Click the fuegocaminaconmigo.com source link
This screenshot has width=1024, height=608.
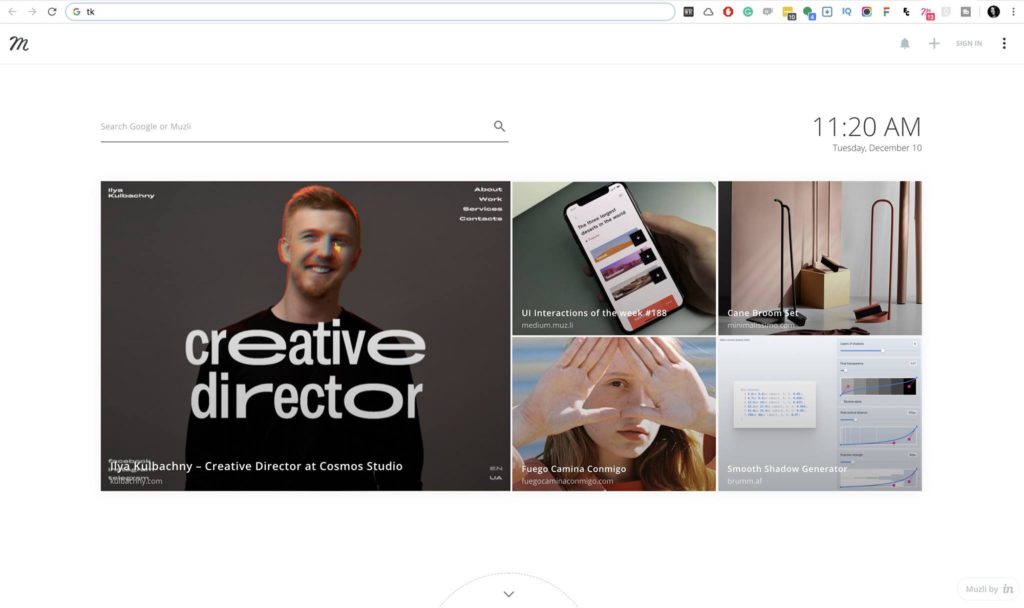click(567, 481)
